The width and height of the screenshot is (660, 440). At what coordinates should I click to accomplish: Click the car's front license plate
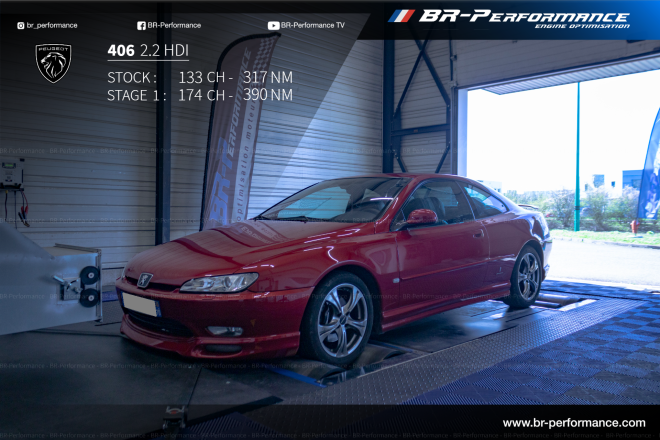140,305
